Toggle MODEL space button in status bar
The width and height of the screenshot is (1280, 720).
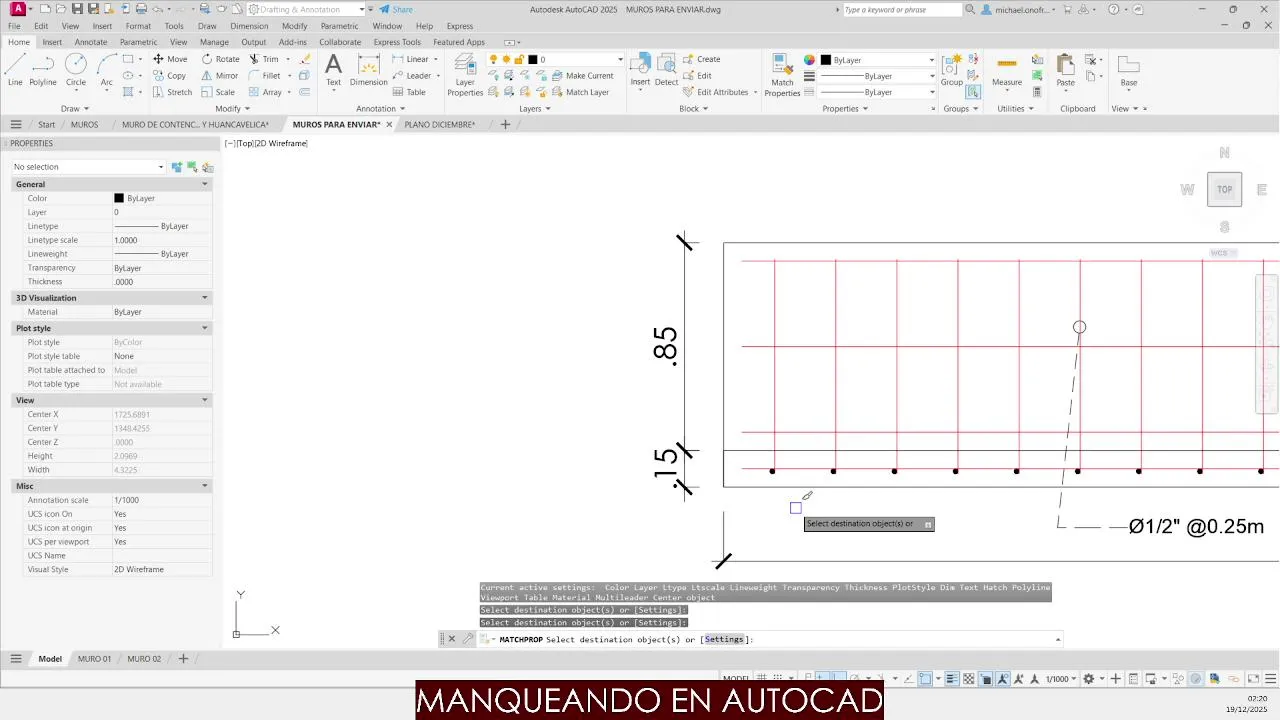coord(736,679)
